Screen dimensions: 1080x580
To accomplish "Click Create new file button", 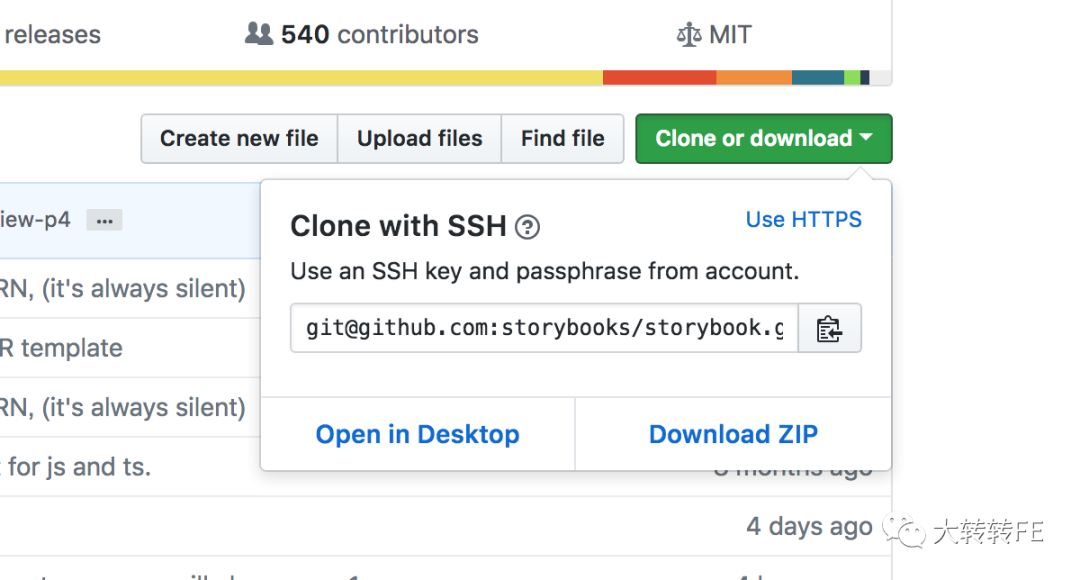I will [x=239, y=138].
